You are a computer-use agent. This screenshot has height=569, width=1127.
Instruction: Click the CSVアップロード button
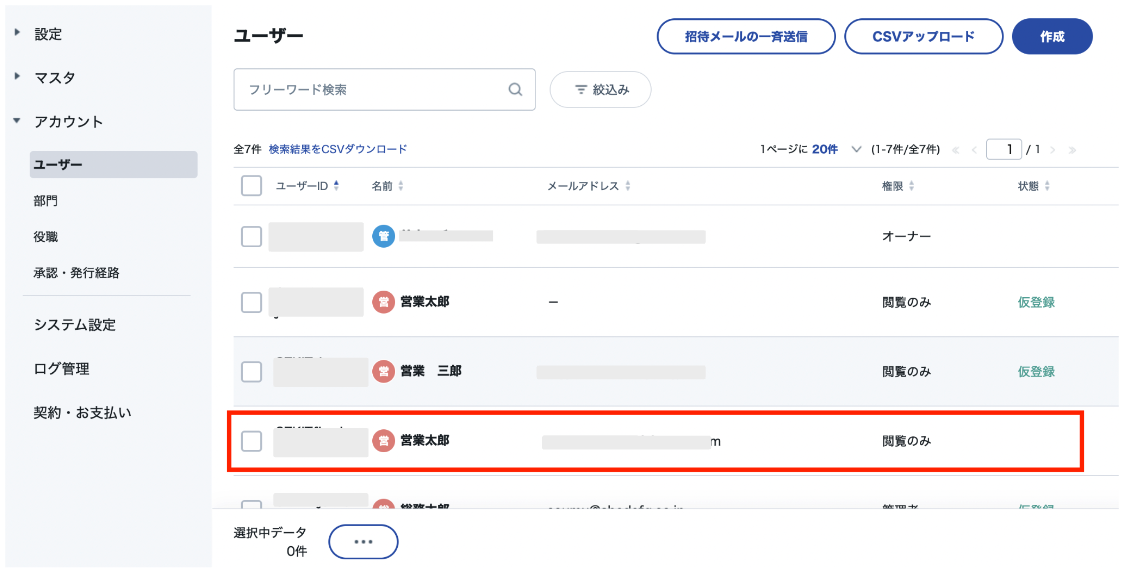click(924, 36)
